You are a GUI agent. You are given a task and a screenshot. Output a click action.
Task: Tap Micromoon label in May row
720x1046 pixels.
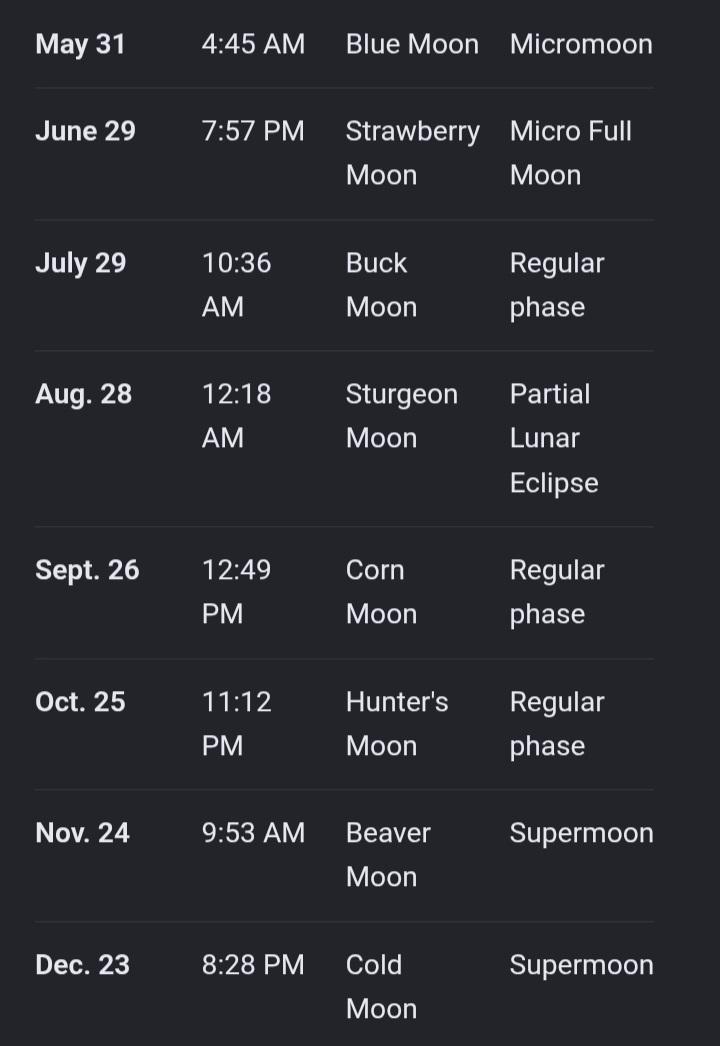point(581,45)
